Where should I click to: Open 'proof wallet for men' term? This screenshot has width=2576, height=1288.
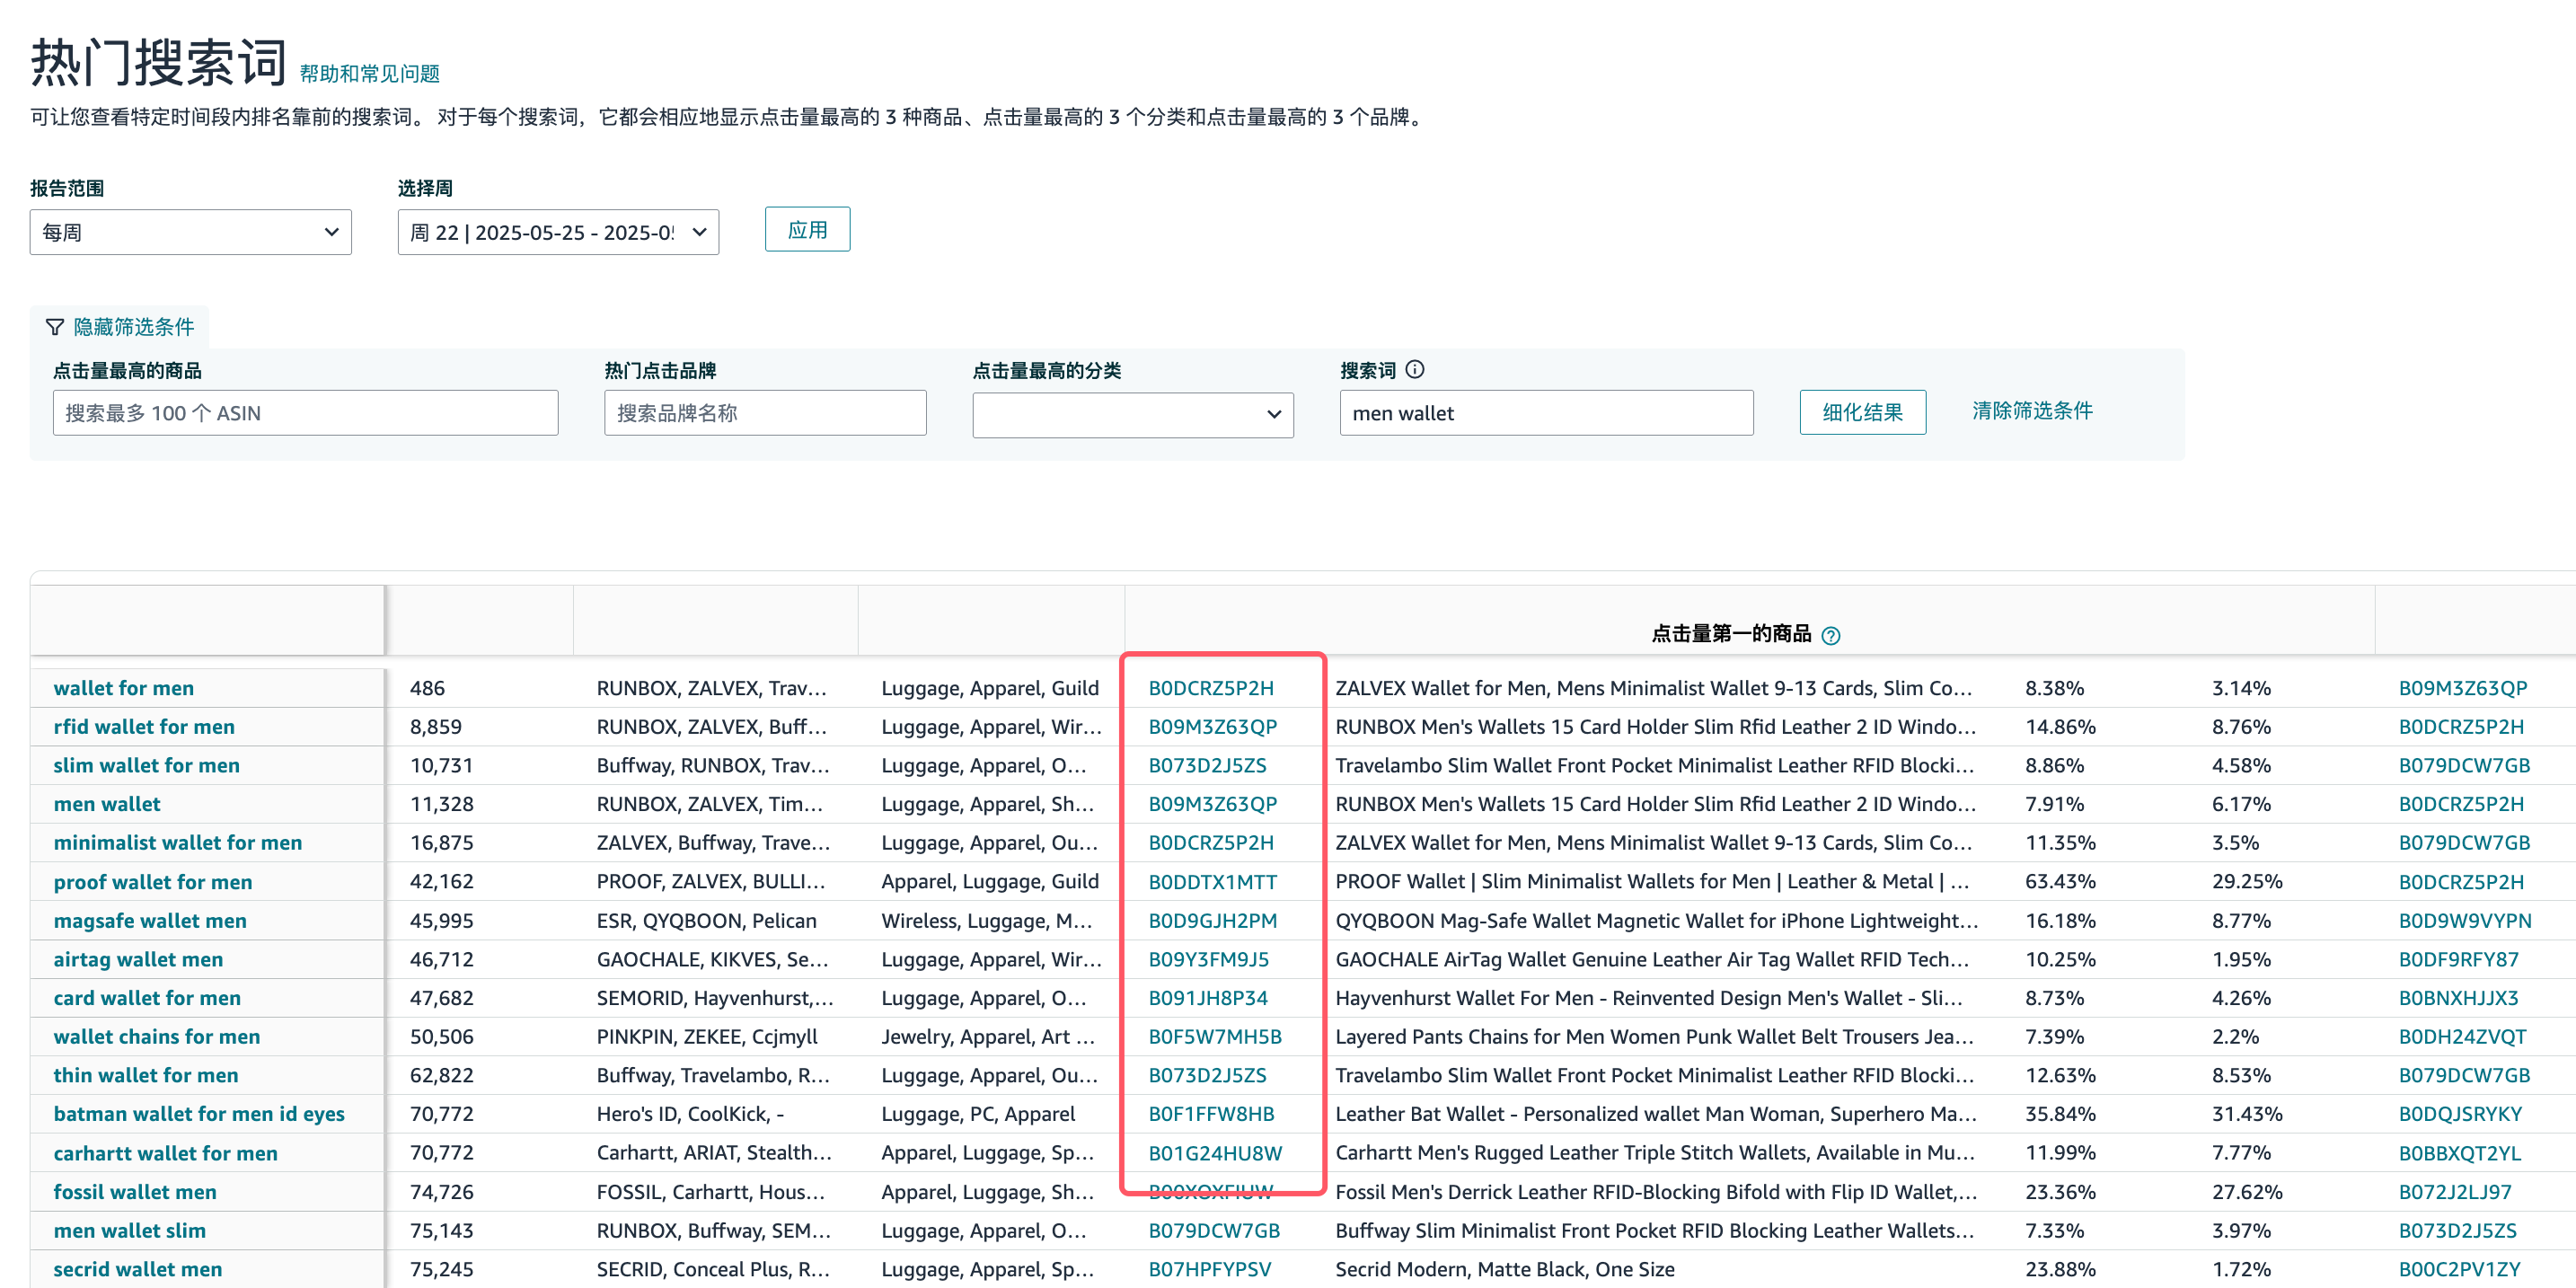[x=153, y=882]
